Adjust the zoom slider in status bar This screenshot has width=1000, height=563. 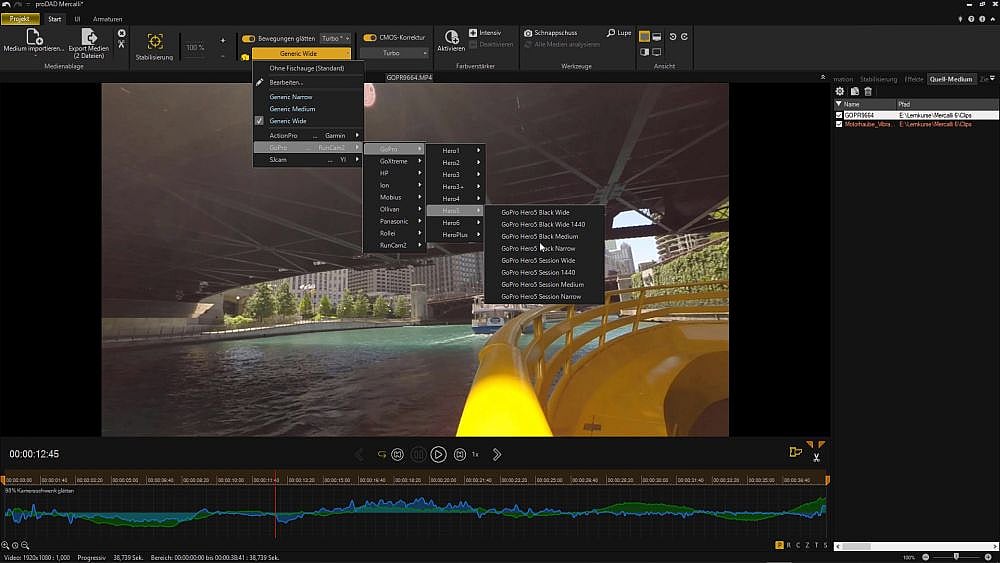pyautogui.click(x=957, y=556)
